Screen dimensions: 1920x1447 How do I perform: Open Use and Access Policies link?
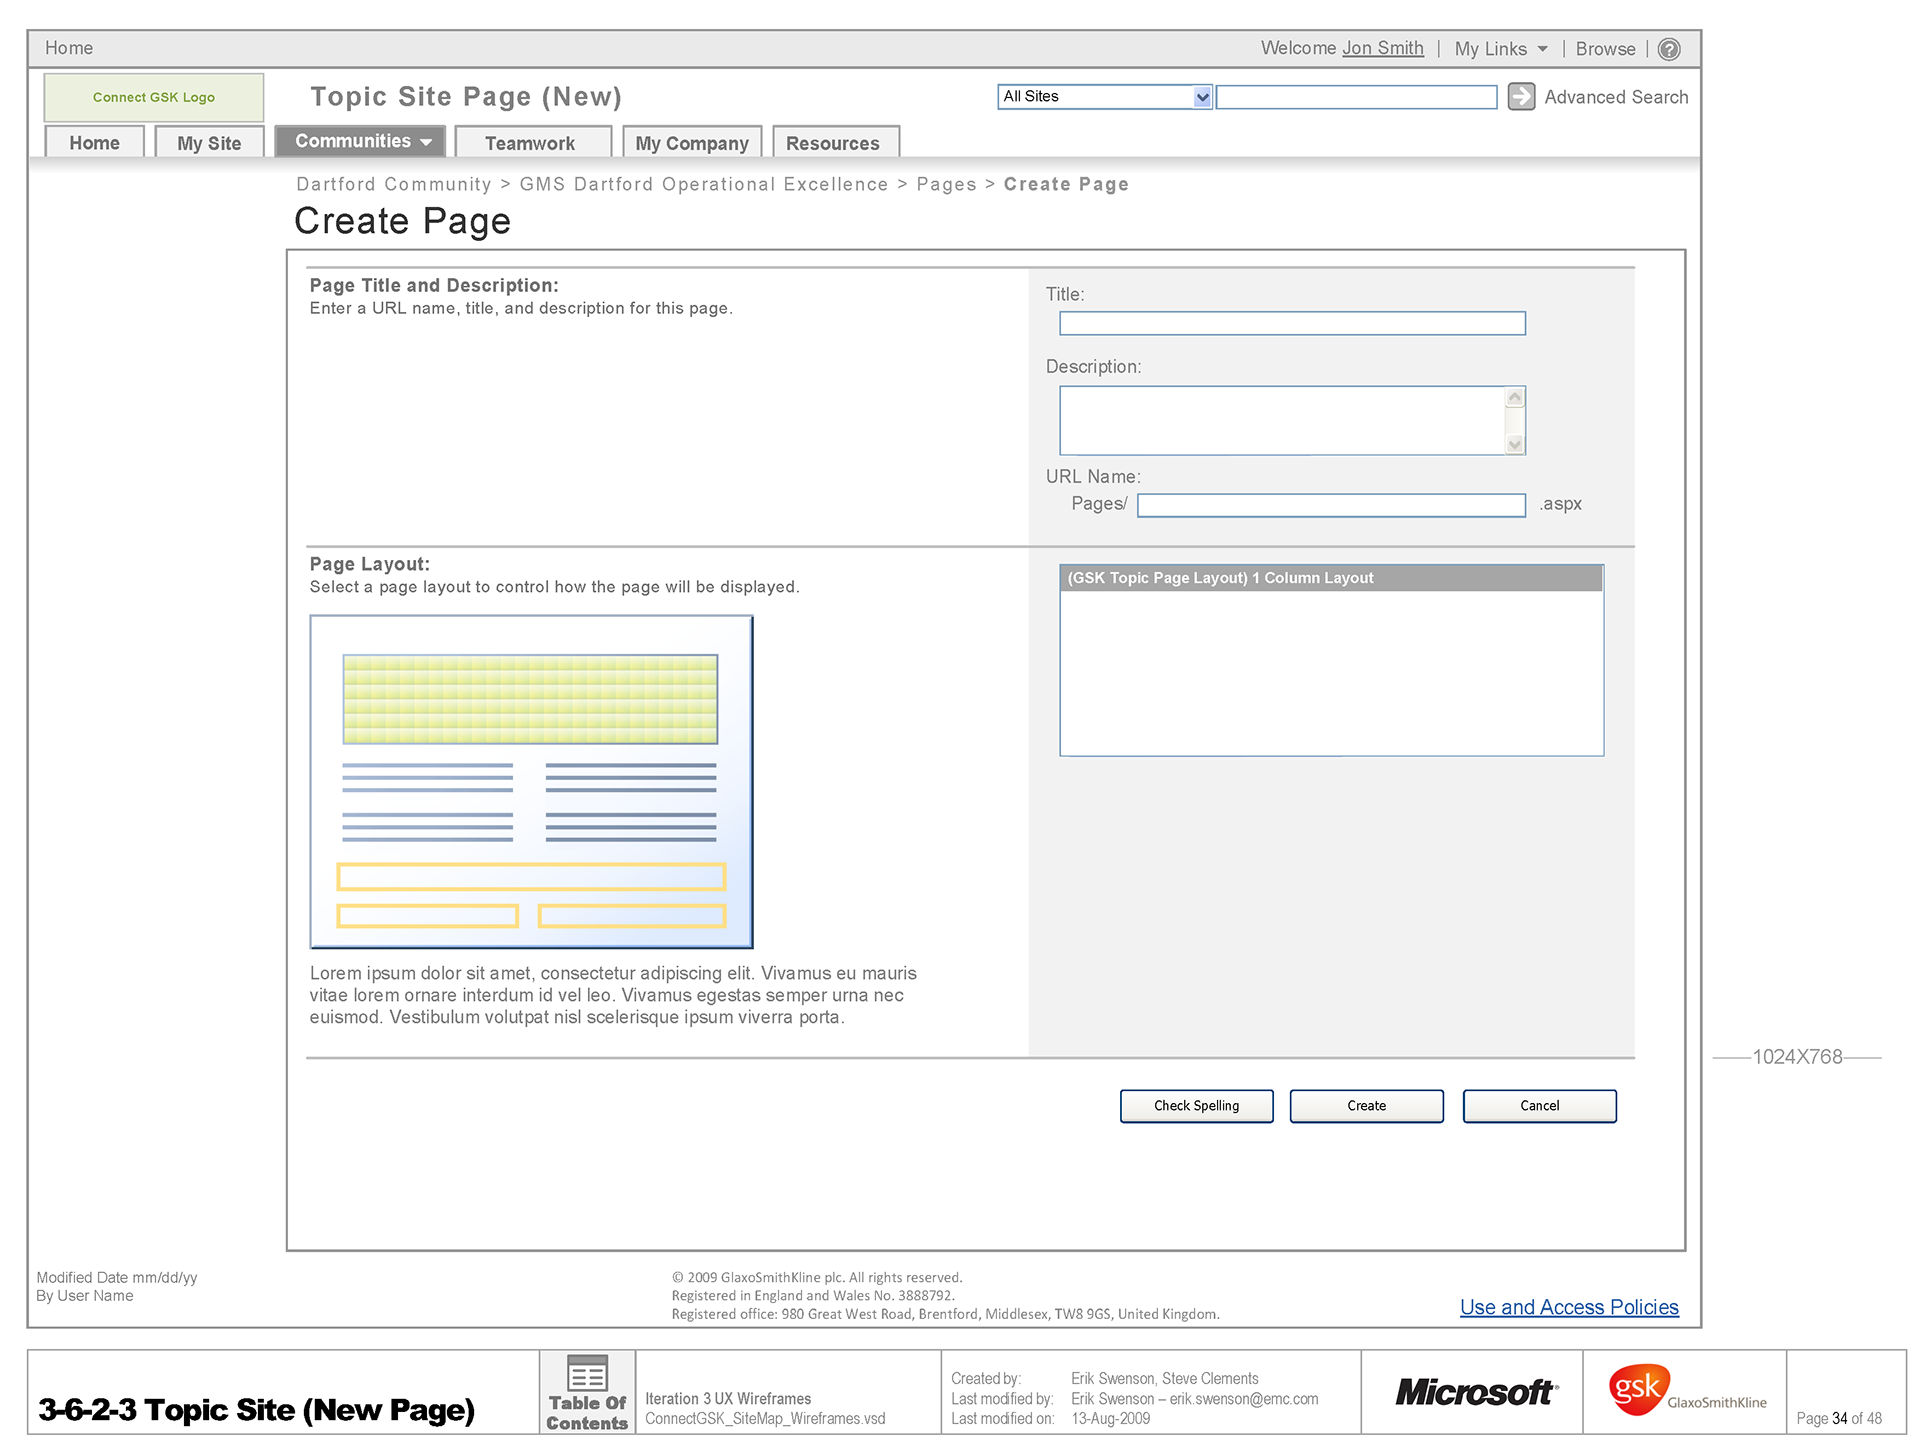coord(1568,1307)
